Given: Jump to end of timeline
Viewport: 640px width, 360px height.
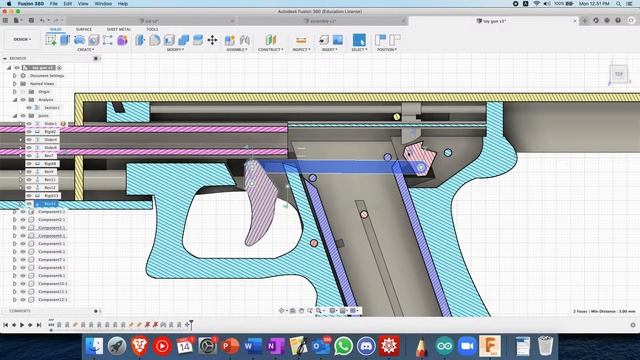Looking at the screenshot, I should click(39, 325).
